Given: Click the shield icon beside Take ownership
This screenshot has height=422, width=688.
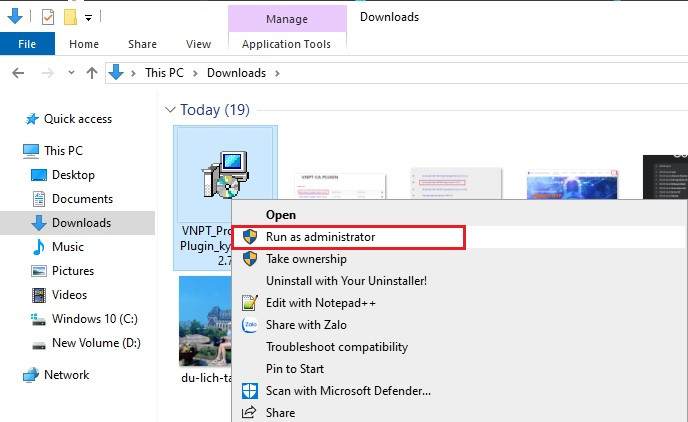Looking at the screenshot, I should (250, 259).
